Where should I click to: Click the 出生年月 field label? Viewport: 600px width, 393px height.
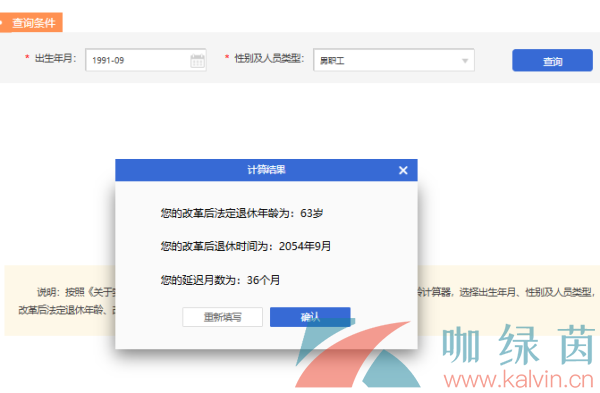pos(55,59)
